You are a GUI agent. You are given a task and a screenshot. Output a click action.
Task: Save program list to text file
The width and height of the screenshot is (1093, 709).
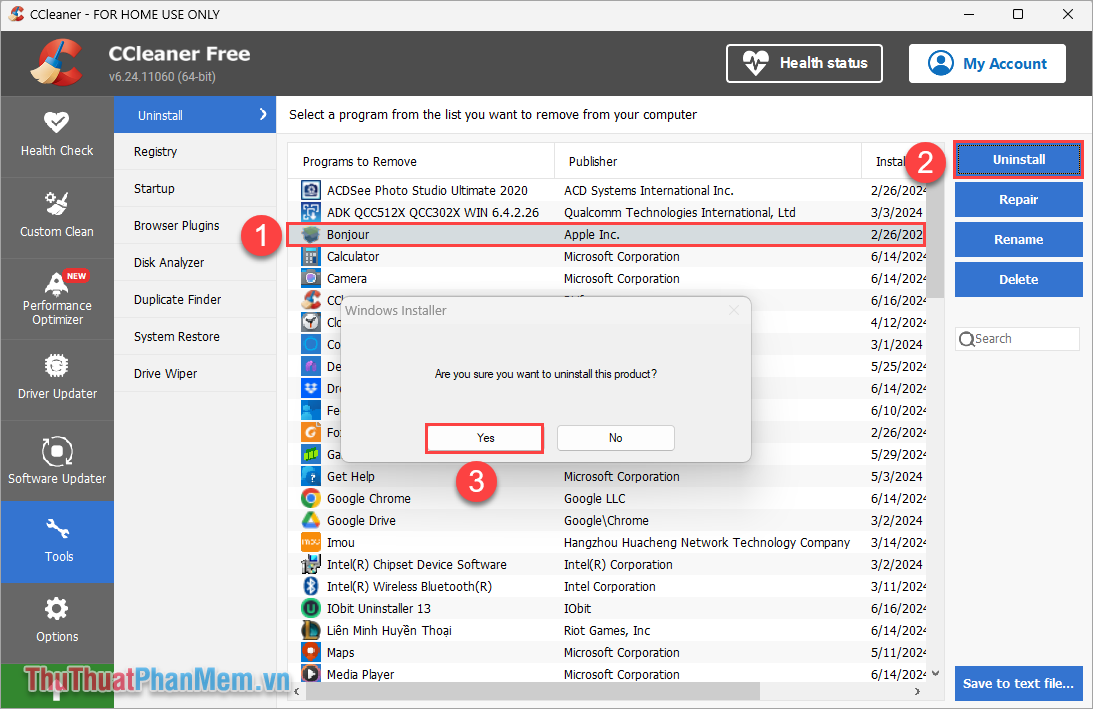click(x=1018, y=683)
